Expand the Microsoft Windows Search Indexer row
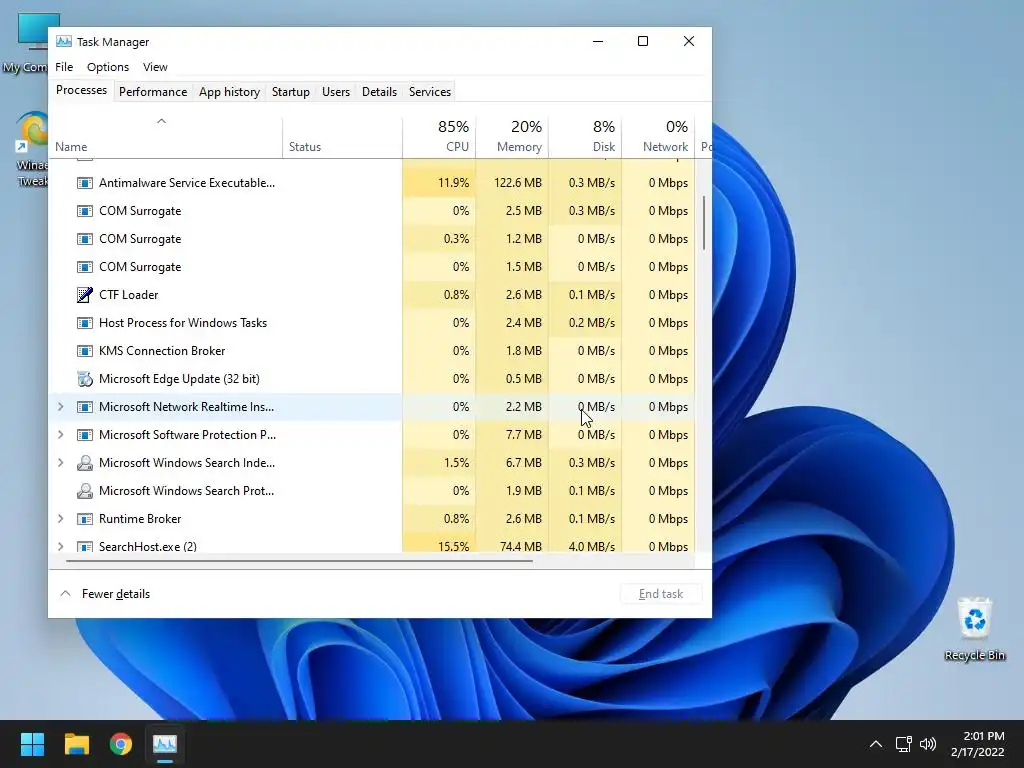This screenshot has width=1024, height=768. coord(61,463)
